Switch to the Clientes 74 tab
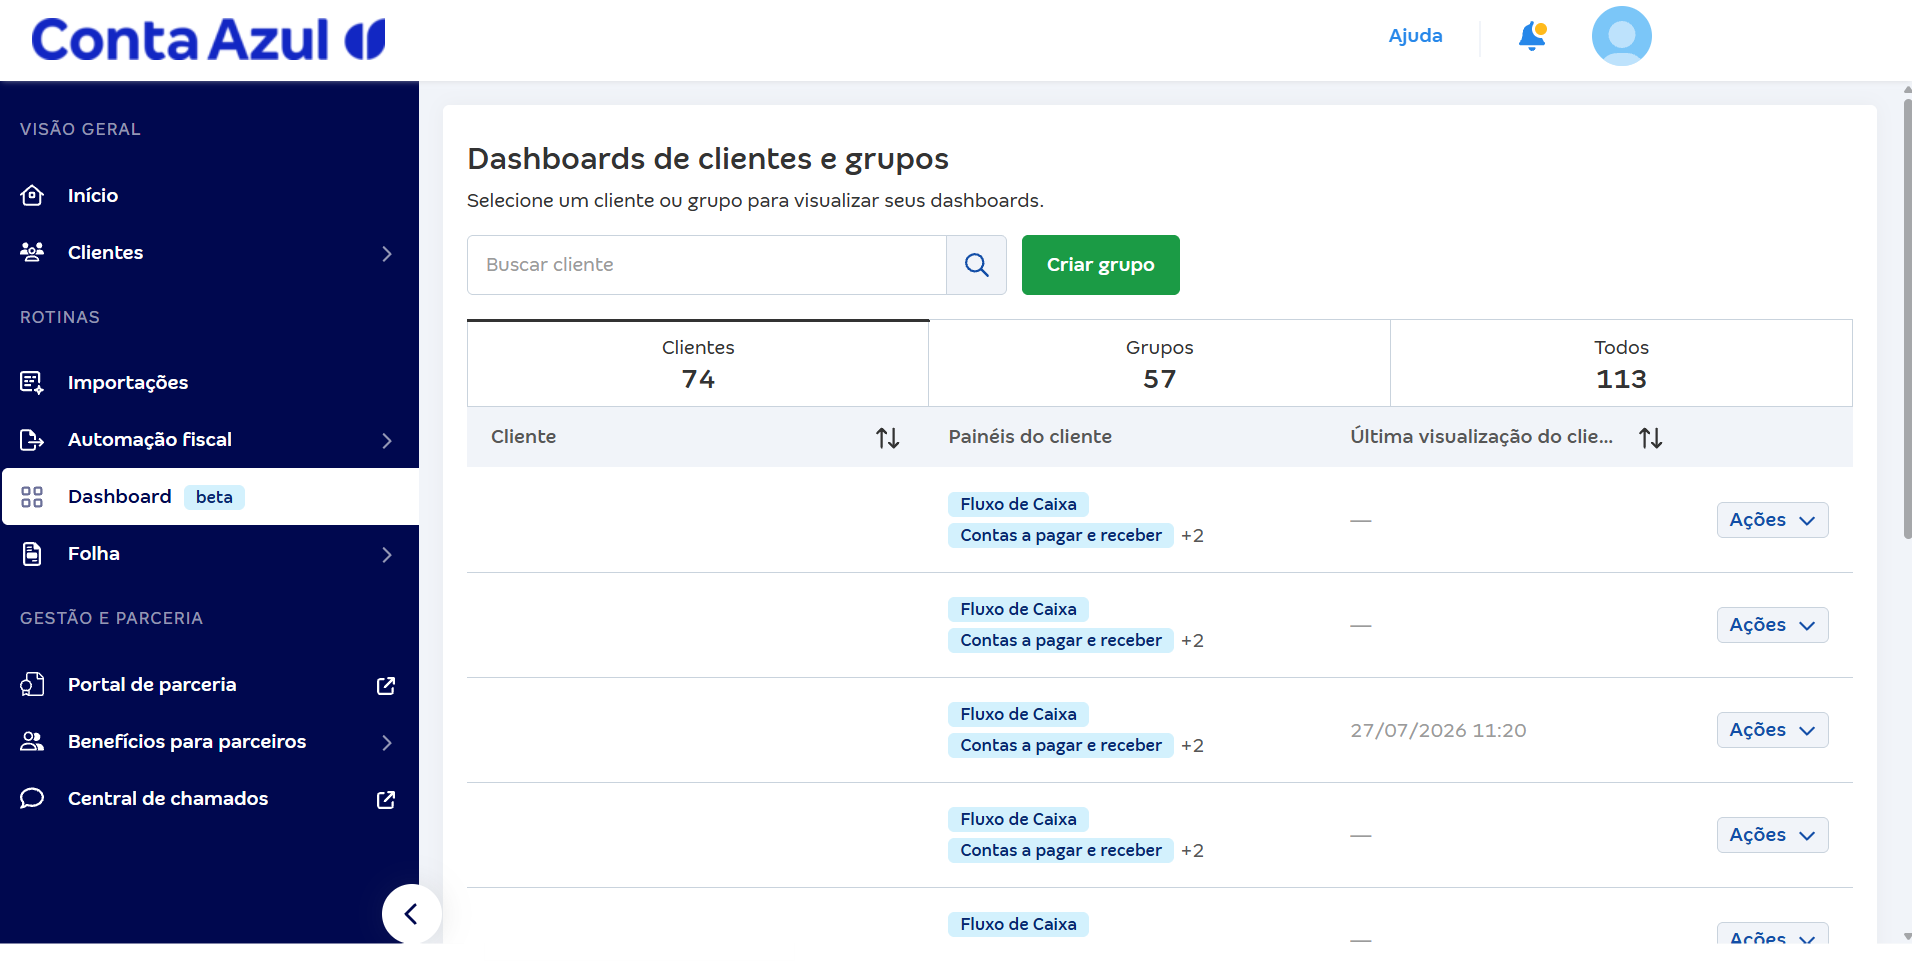Viewport: 1912px width, 961px height. pyautogui.click(x=698, y=363)
